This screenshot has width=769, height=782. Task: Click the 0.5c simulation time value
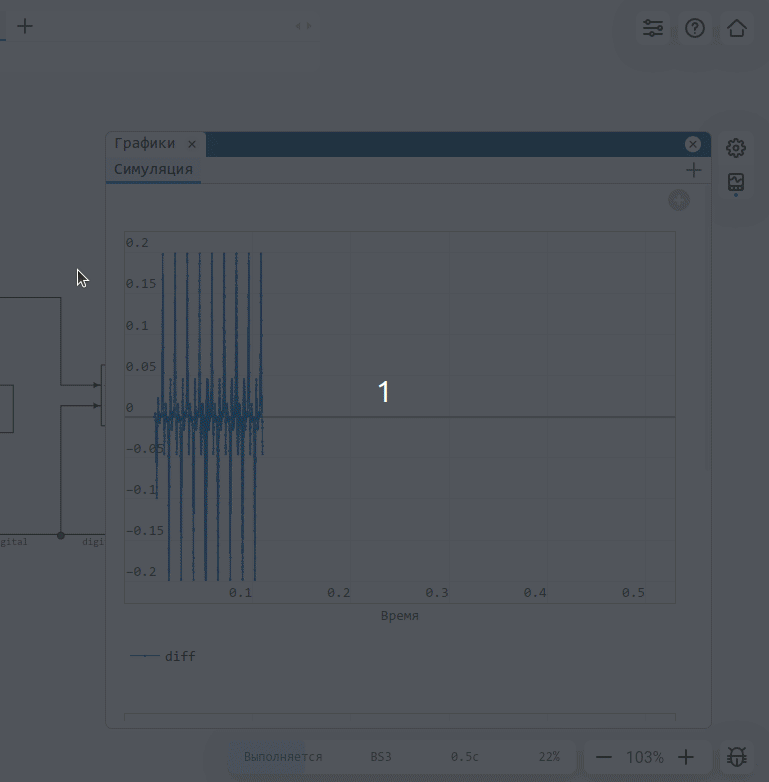coord(464,757)
